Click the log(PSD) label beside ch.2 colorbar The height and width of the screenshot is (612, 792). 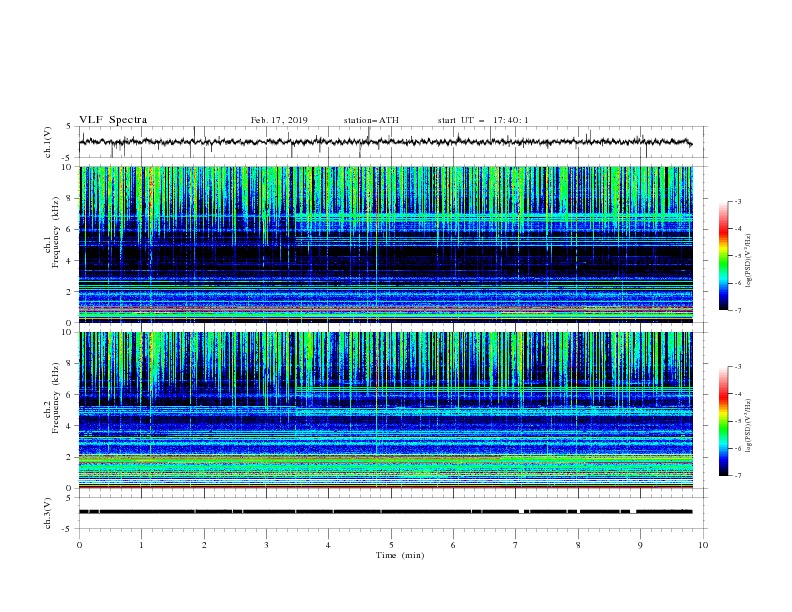click(x=749, y=426)
